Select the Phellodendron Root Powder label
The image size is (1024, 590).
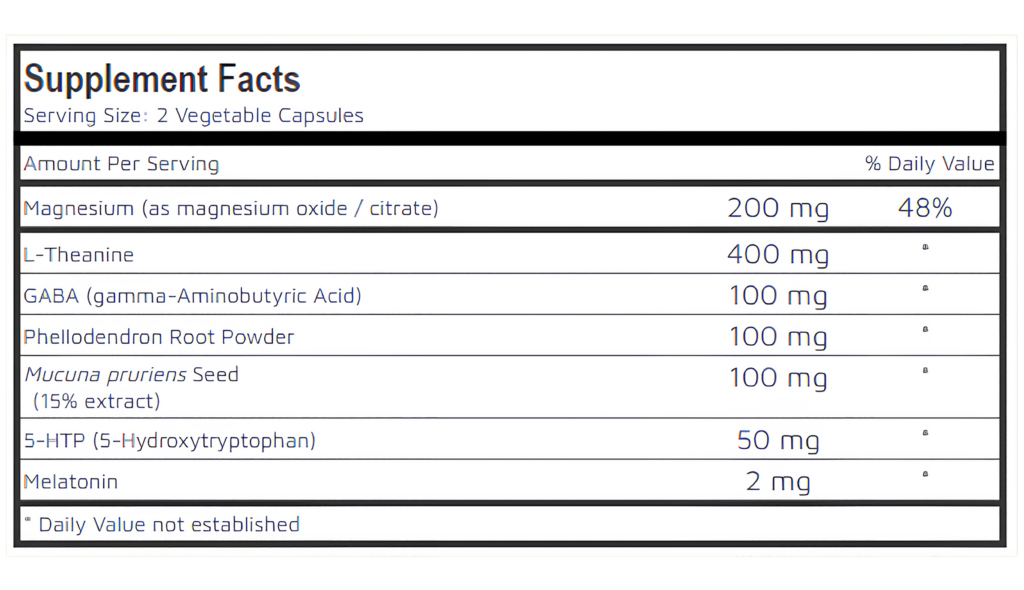(x=159, y=337)
